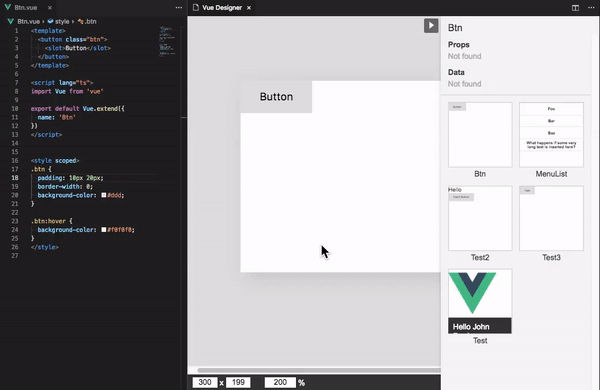The width and height of the screenshot is (600, 390).
Task: Click the '<style scoped>' tag line
Action: click(55, 161)
